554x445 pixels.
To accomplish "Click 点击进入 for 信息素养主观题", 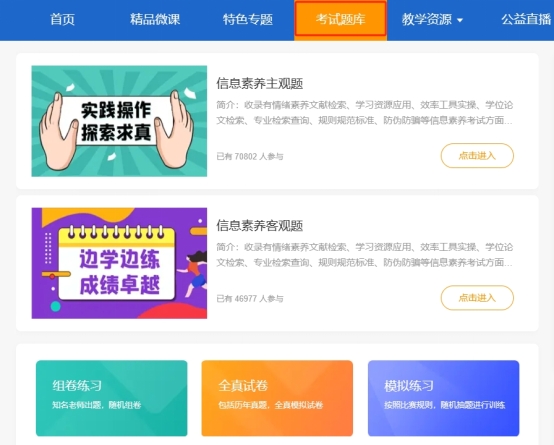I will (477, 156).
